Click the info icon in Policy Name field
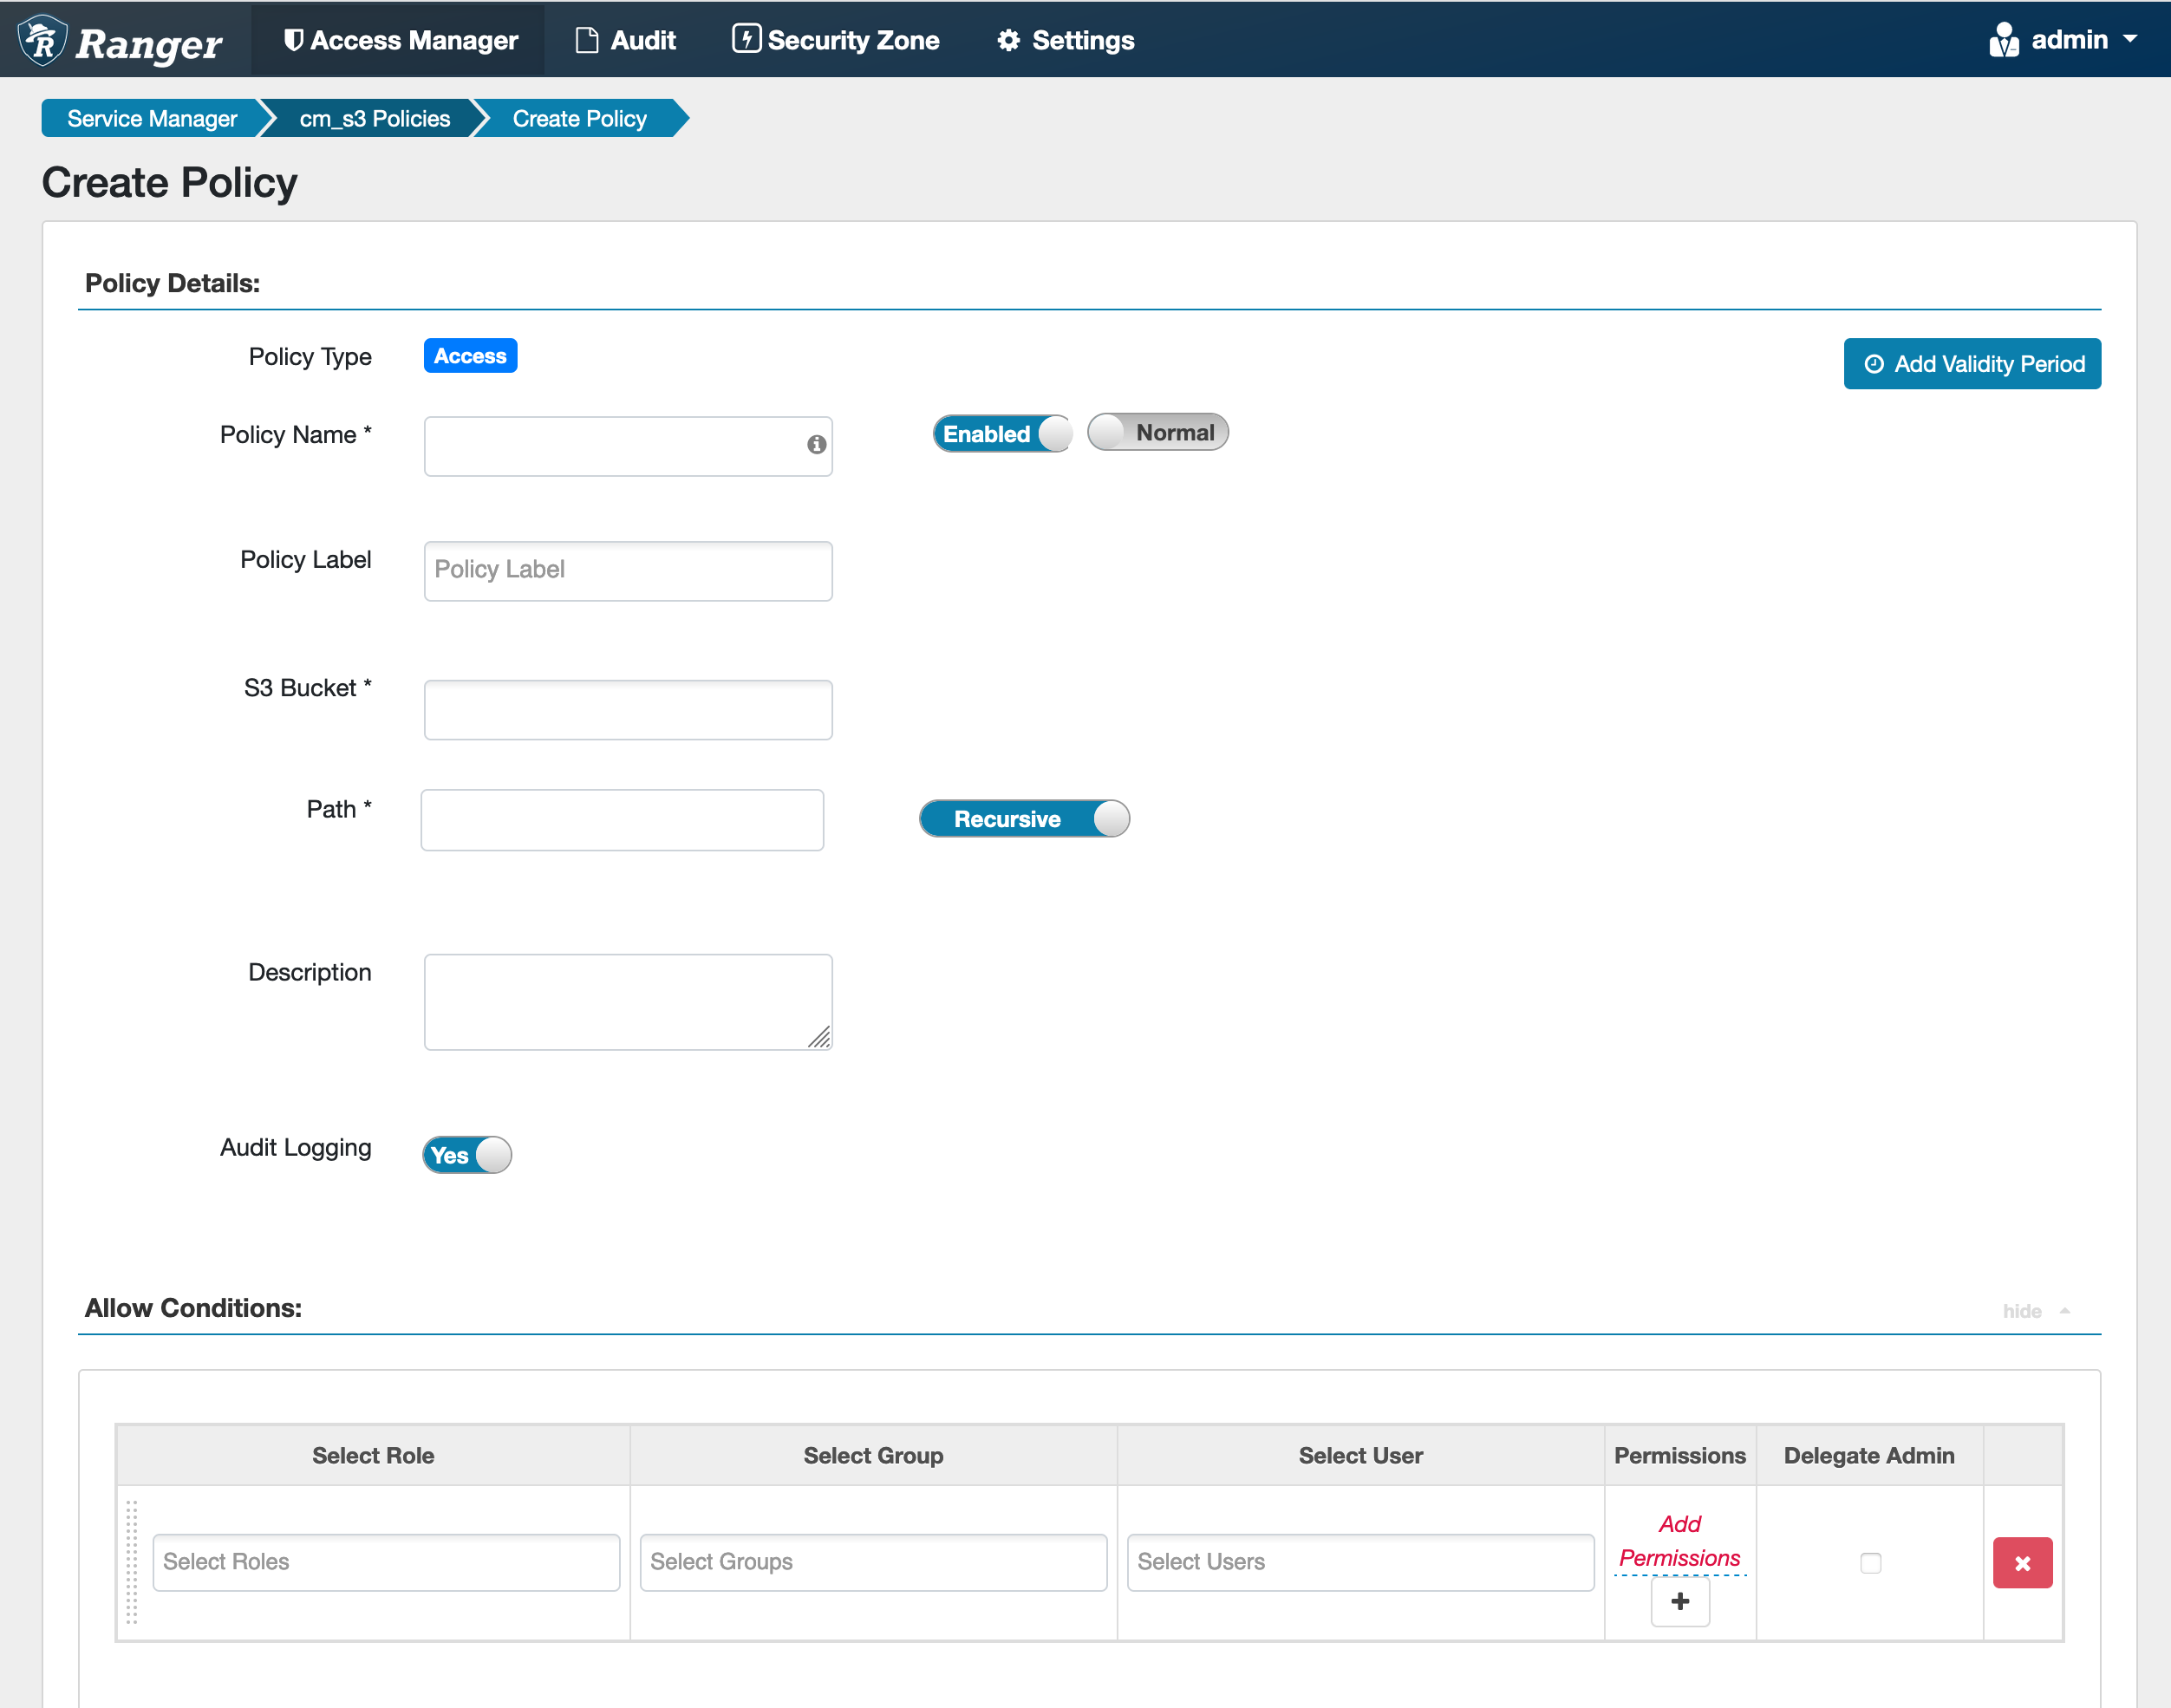 [x=816, y=444]
